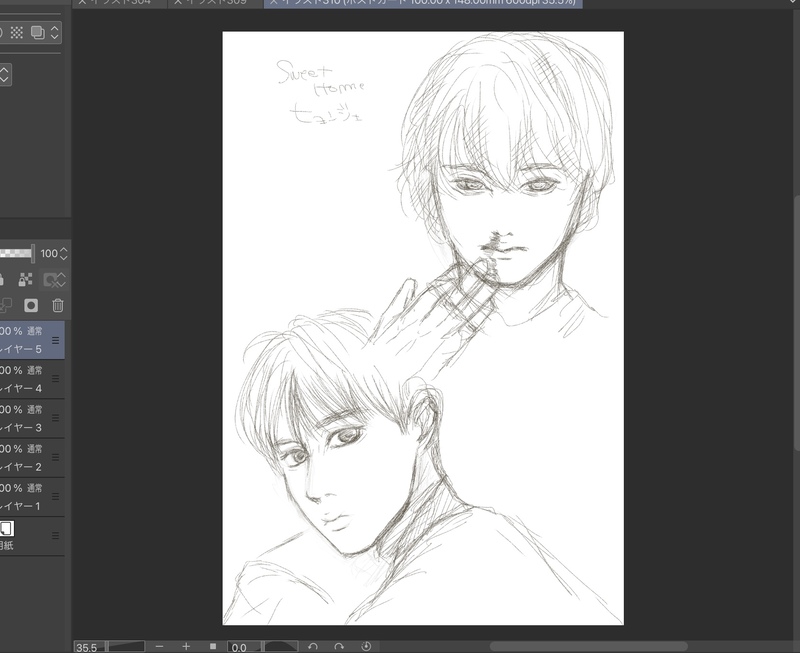800x653 pixels.
Task: Select layer レイヤー 3
Action: 32,418
